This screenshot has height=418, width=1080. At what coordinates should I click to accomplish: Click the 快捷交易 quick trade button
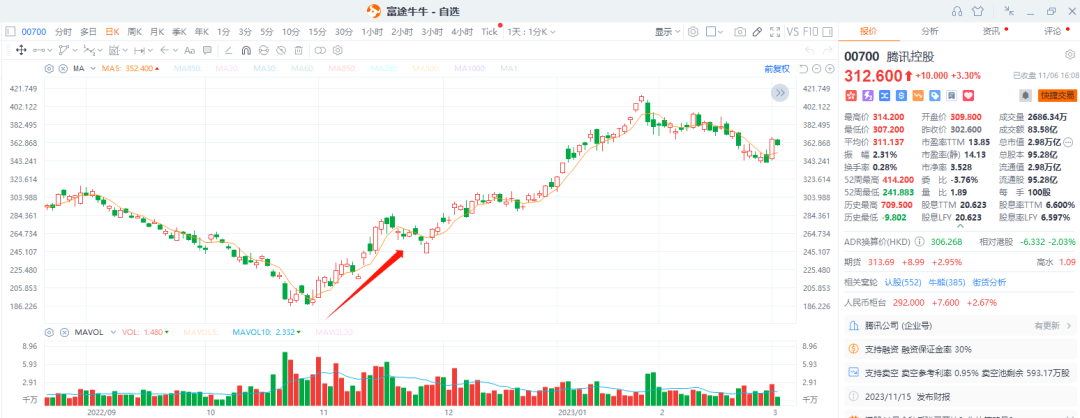click(1056, 95)
